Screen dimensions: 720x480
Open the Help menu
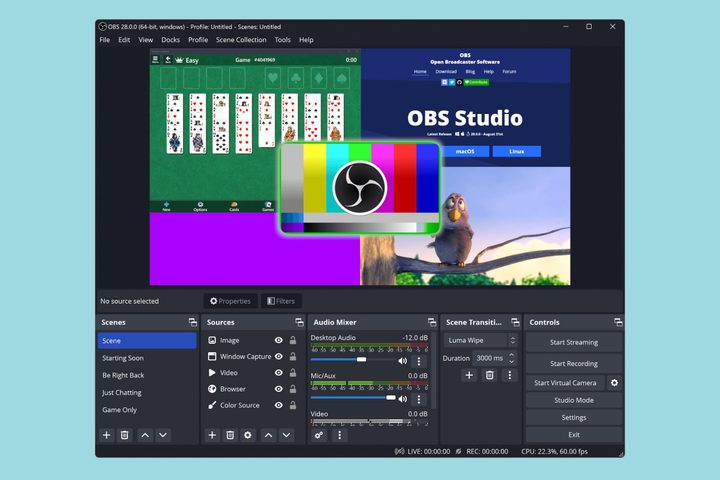coord(306,40)
